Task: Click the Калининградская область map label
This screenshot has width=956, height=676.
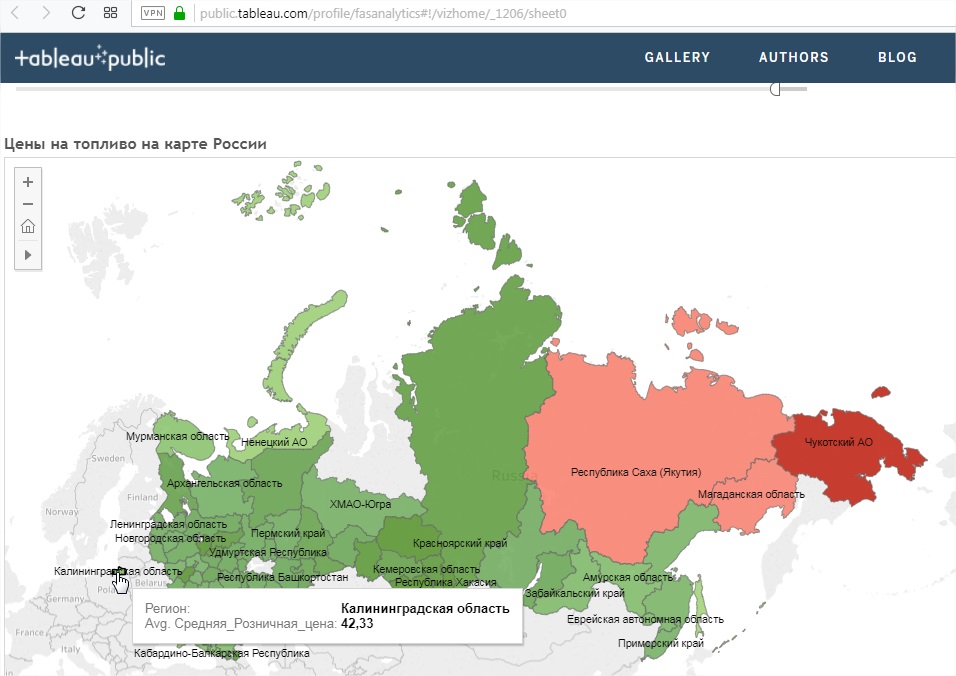Action: pyautogui.click(x=118, y=571)
